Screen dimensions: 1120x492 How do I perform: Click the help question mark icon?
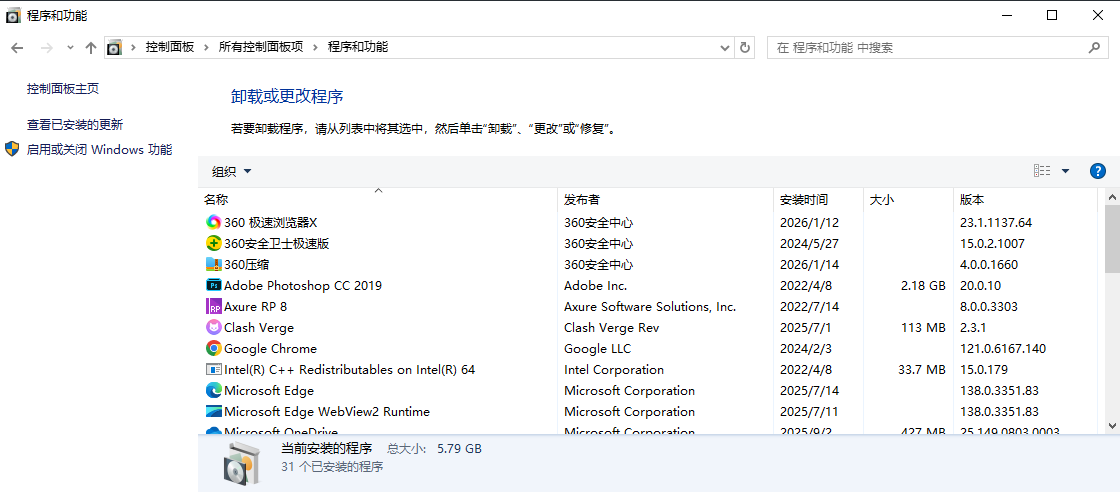tap(1098, 171)
